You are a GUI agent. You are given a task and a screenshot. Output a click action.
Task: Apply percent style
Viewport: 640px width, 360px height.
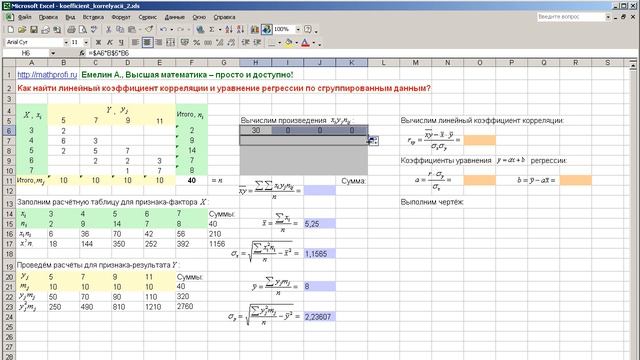pyautogui.click(x=196, y=42)
